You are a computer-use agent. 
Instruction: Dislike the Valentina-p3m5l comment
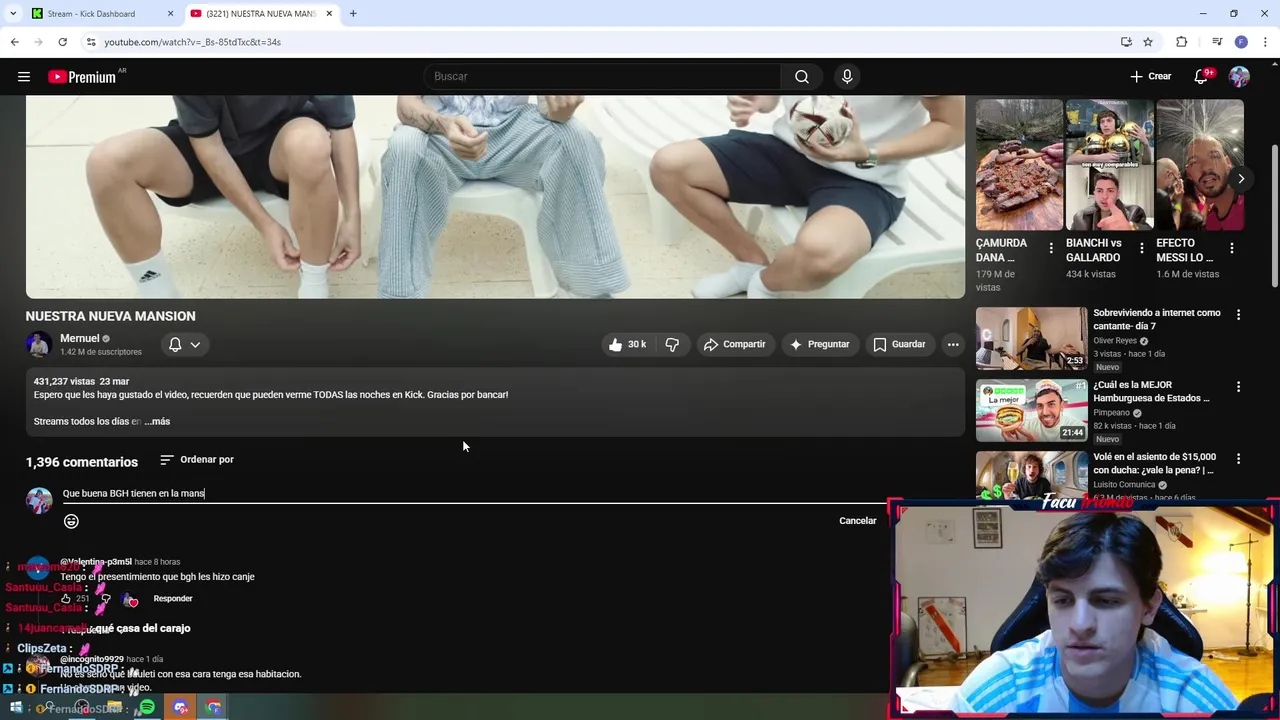[x=105, y=598]
